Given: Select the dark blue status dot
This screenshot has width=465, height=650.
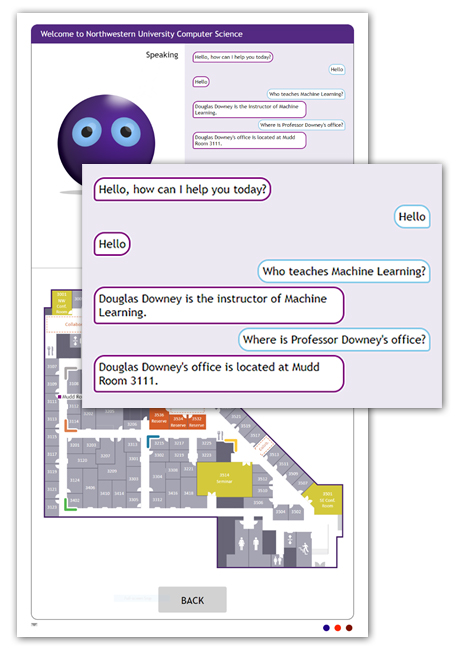Looking at the screenshot, I should pyautogui.click(x=326, y=628).
